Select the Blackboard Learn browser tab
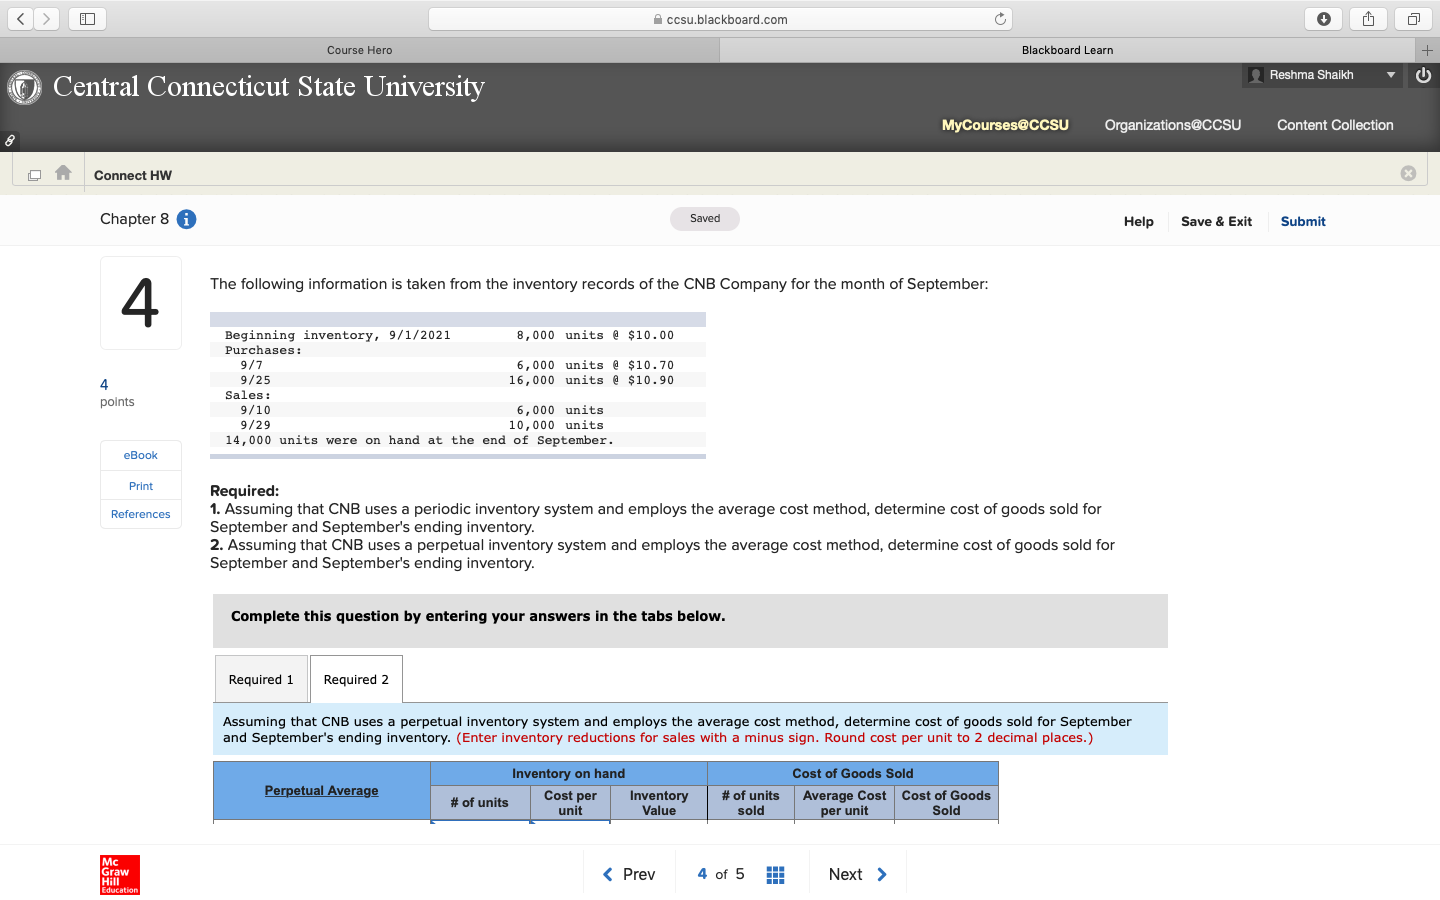1440x900 pixels. coord(1066,49)
